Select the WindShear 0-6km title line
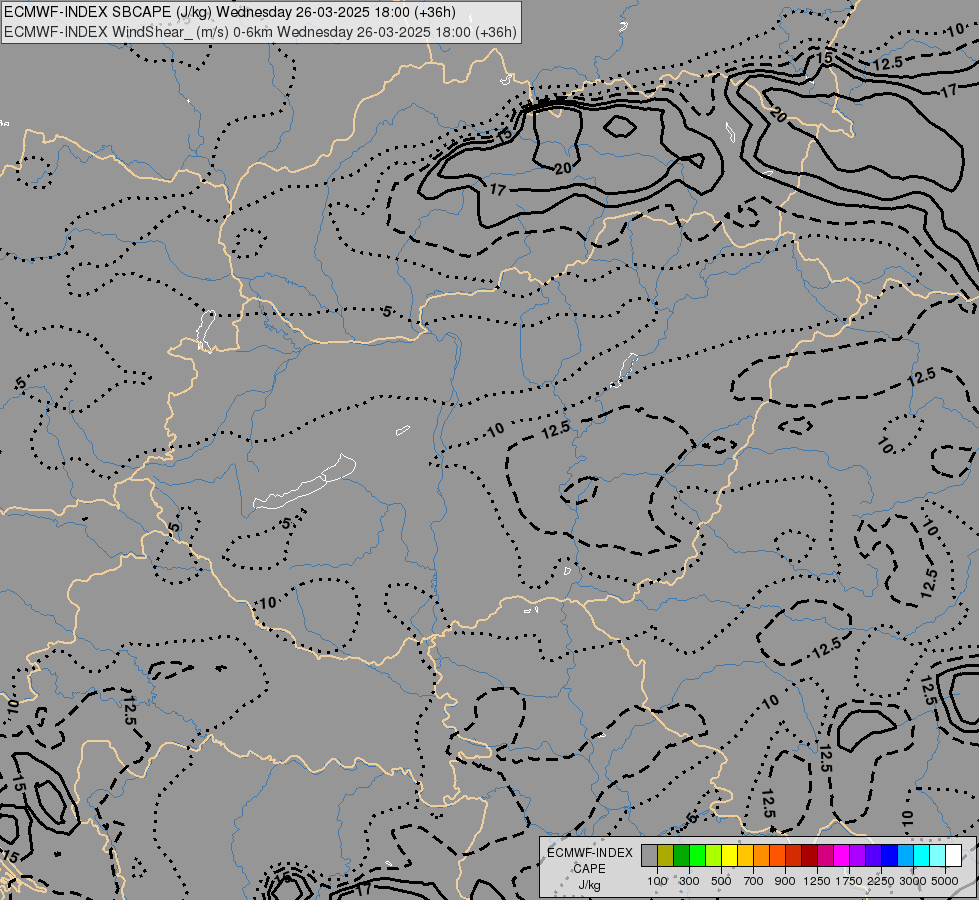This screenshot has width=979, height=900. point(260,31)
